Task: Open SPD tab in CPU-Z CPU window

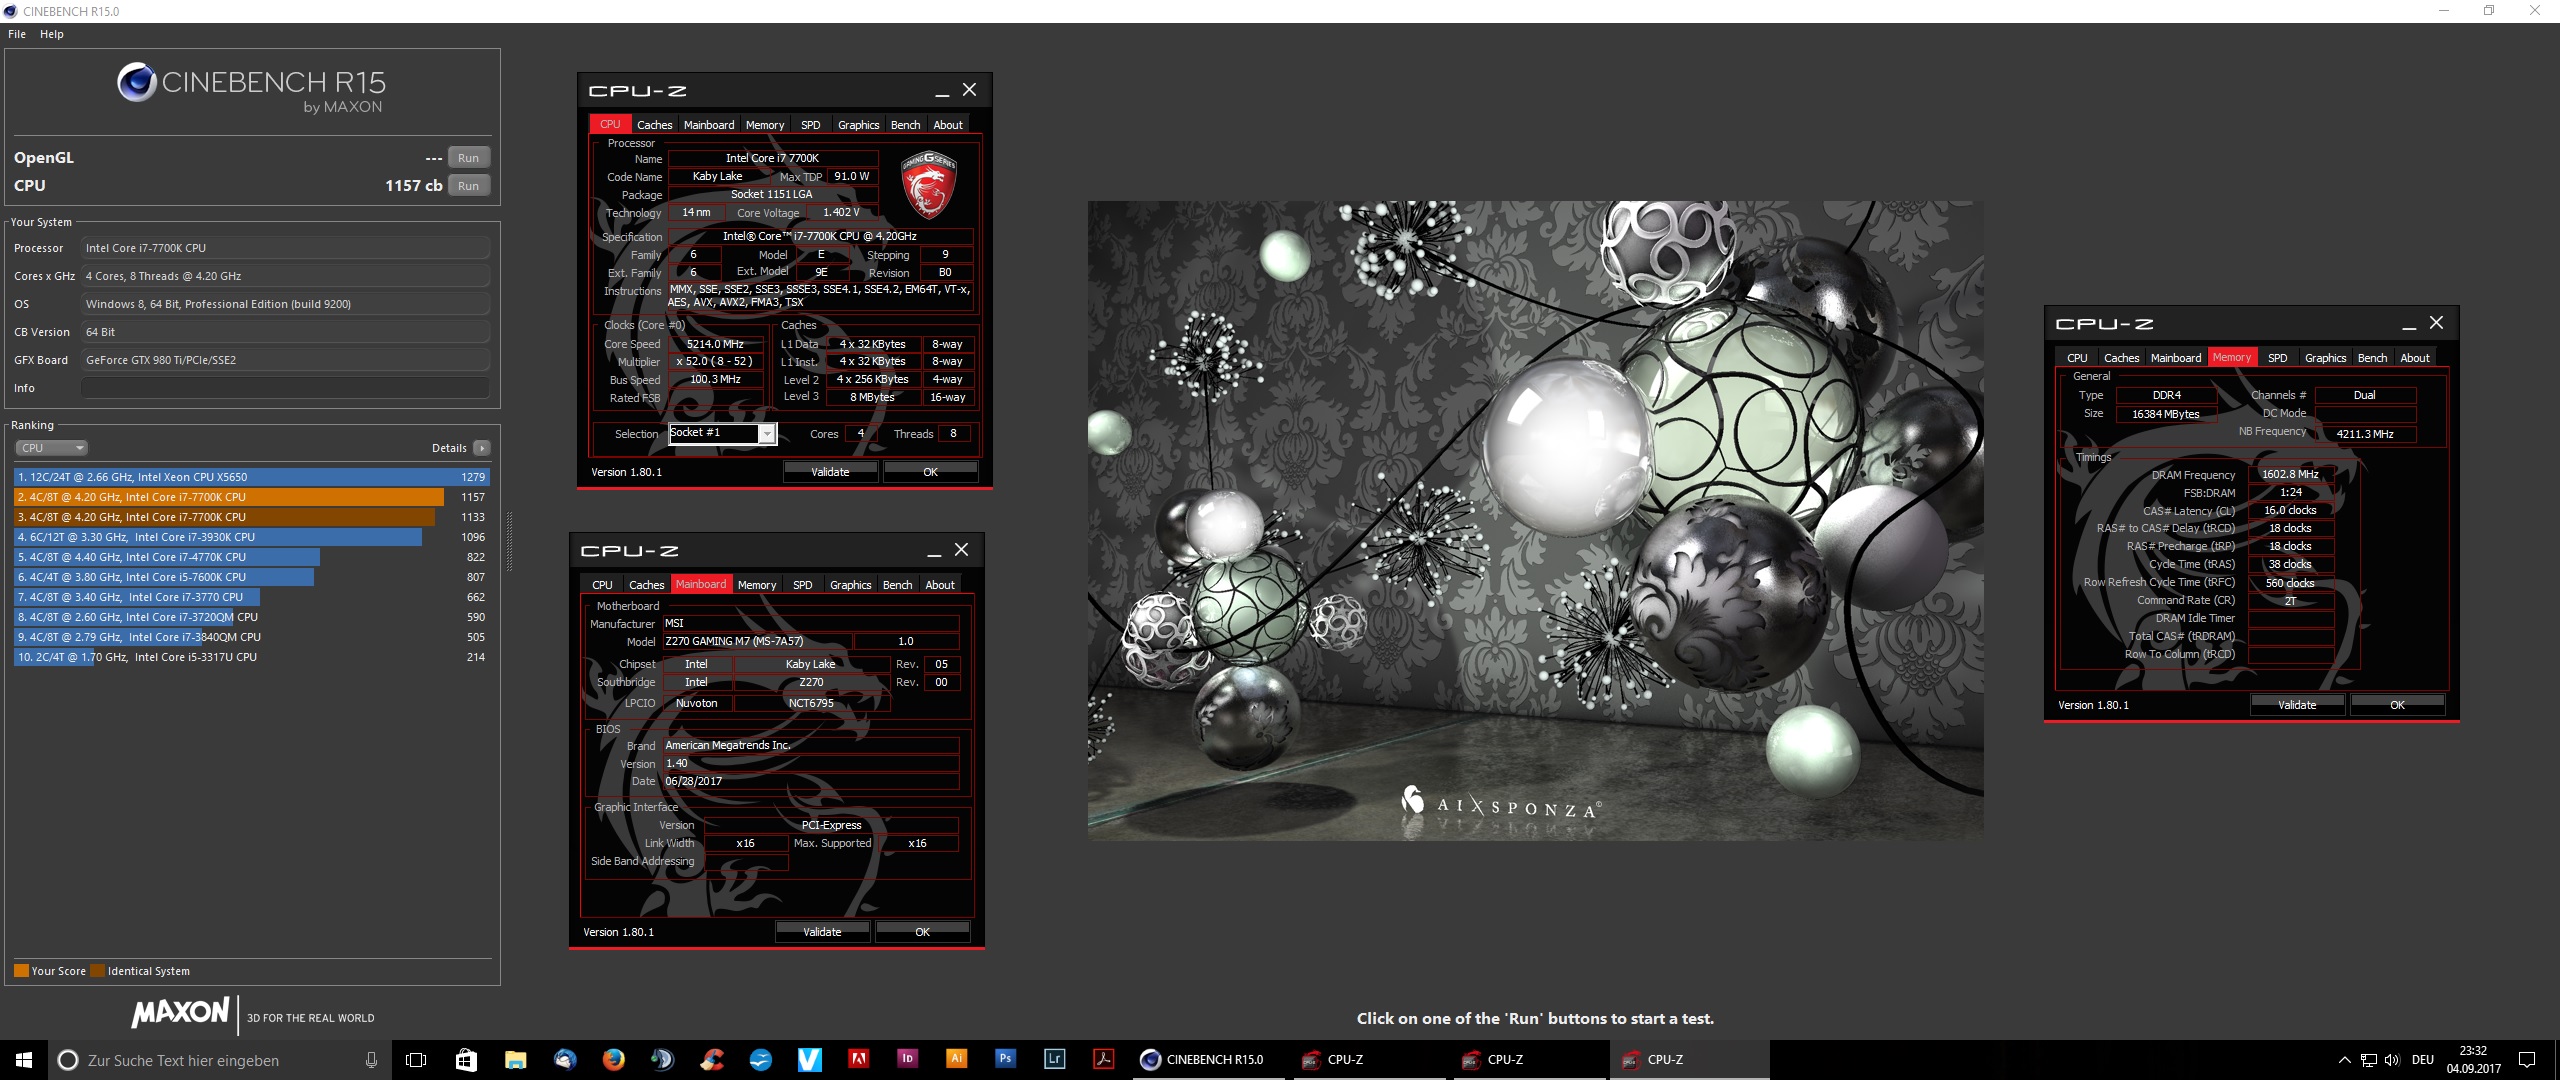Action: tap(811, 125)
